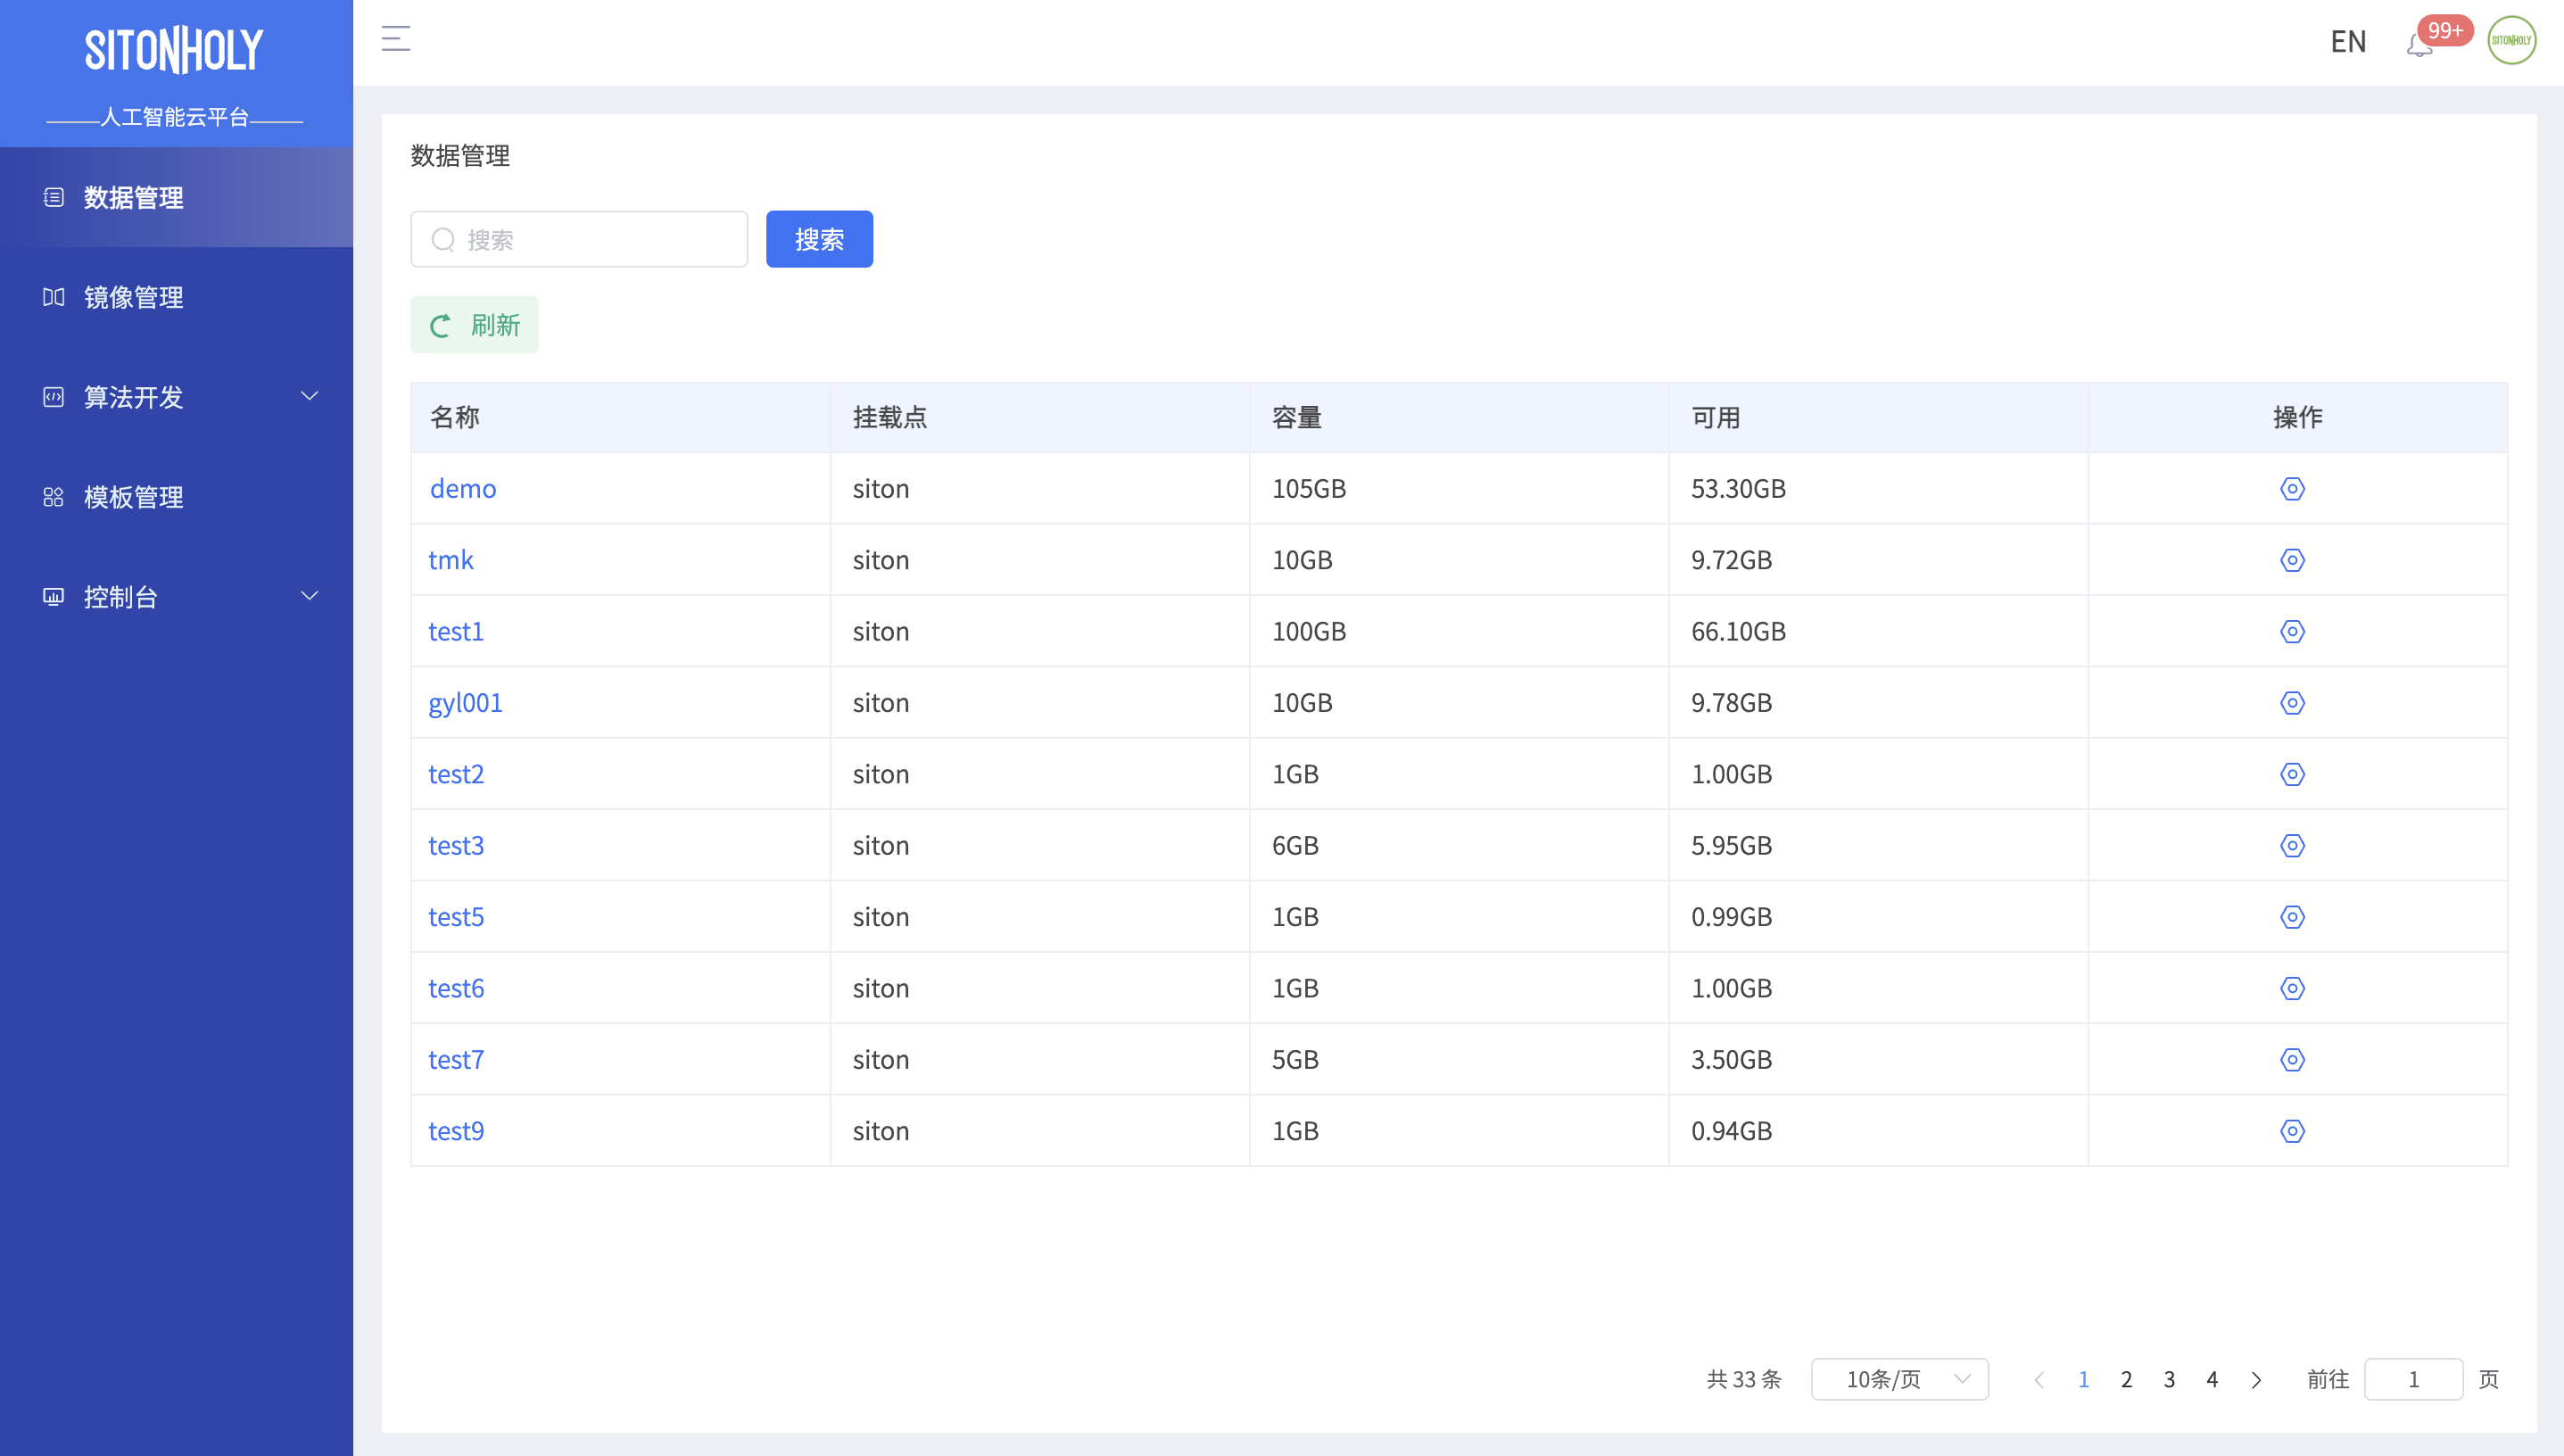The height and width of the screenshot is (1456, 2564).
Task: Click the 操作 column header
Action: tap(2298, 417)
